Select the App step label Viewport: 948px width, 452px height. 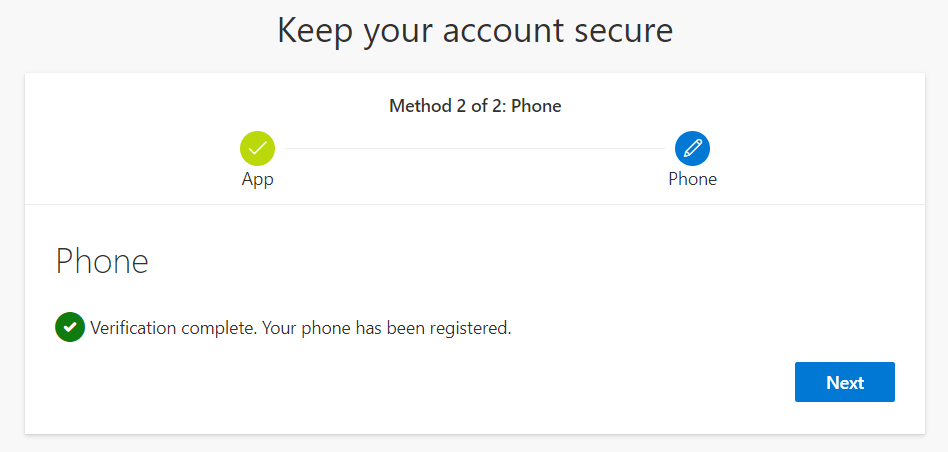click(x=257, y=180)
